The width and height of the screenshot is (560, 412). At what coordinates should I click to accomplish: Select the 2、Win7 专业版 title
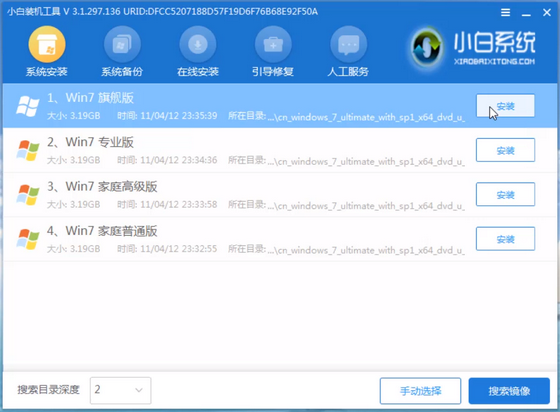pyautogui.click(x=90, y=142)
